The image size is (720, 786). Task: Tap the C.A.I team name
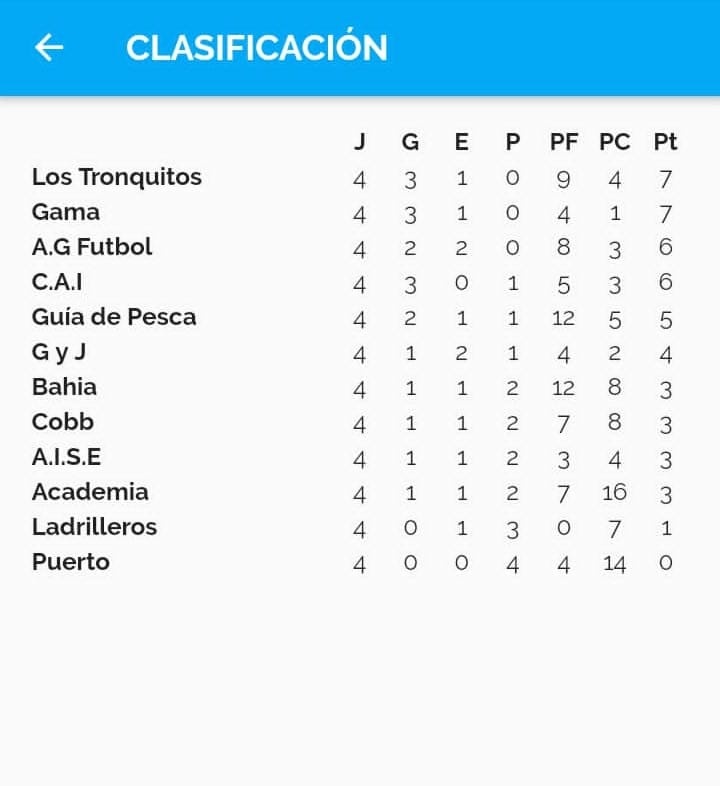57,282
